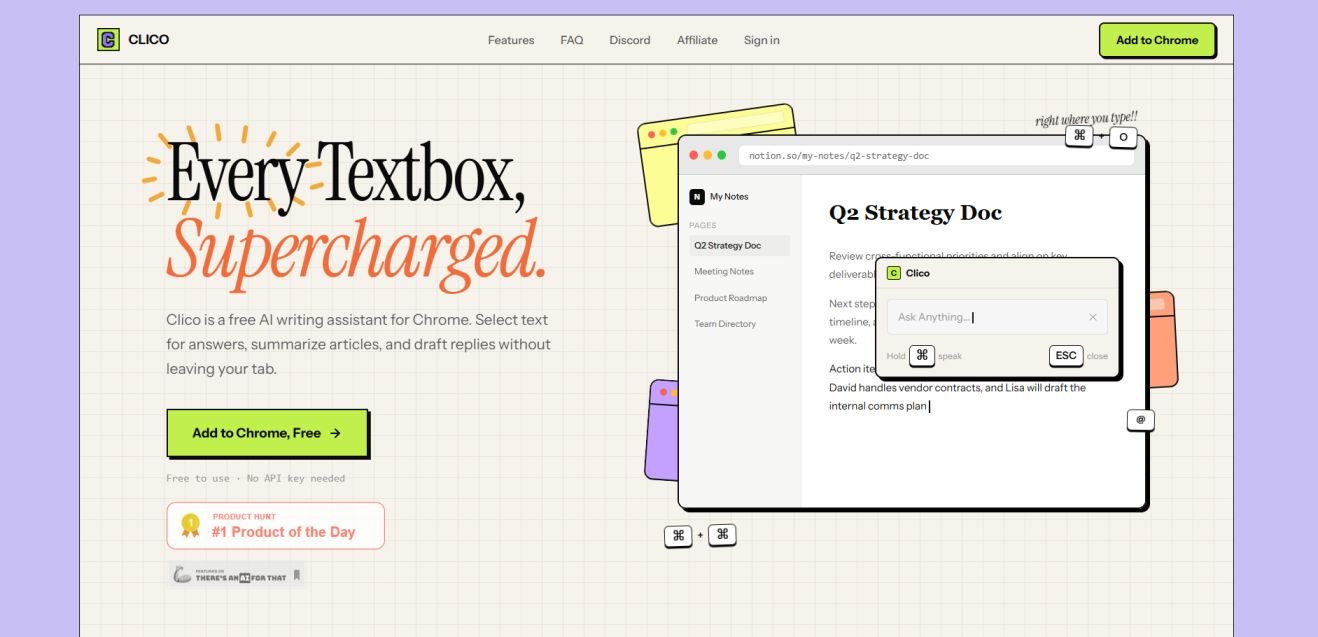Click the @ key icon

coord(1140,420)
